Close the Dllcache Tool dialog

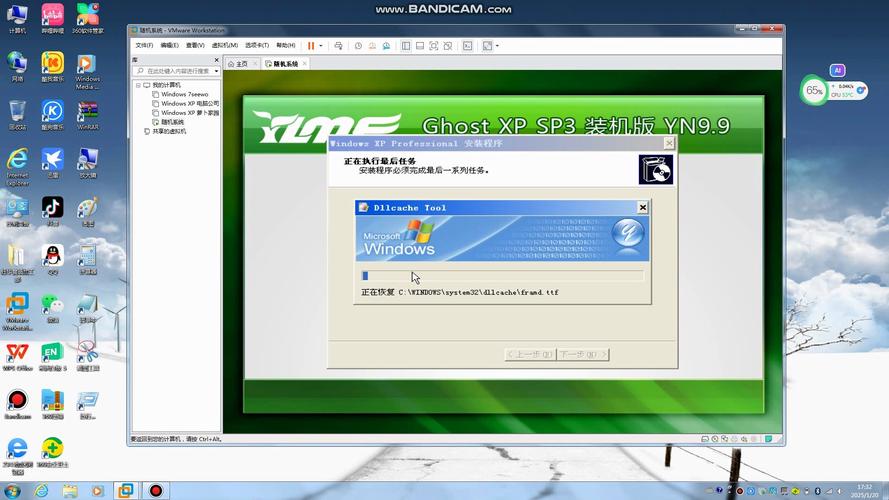pyautogui.click(x=642, y=207)
